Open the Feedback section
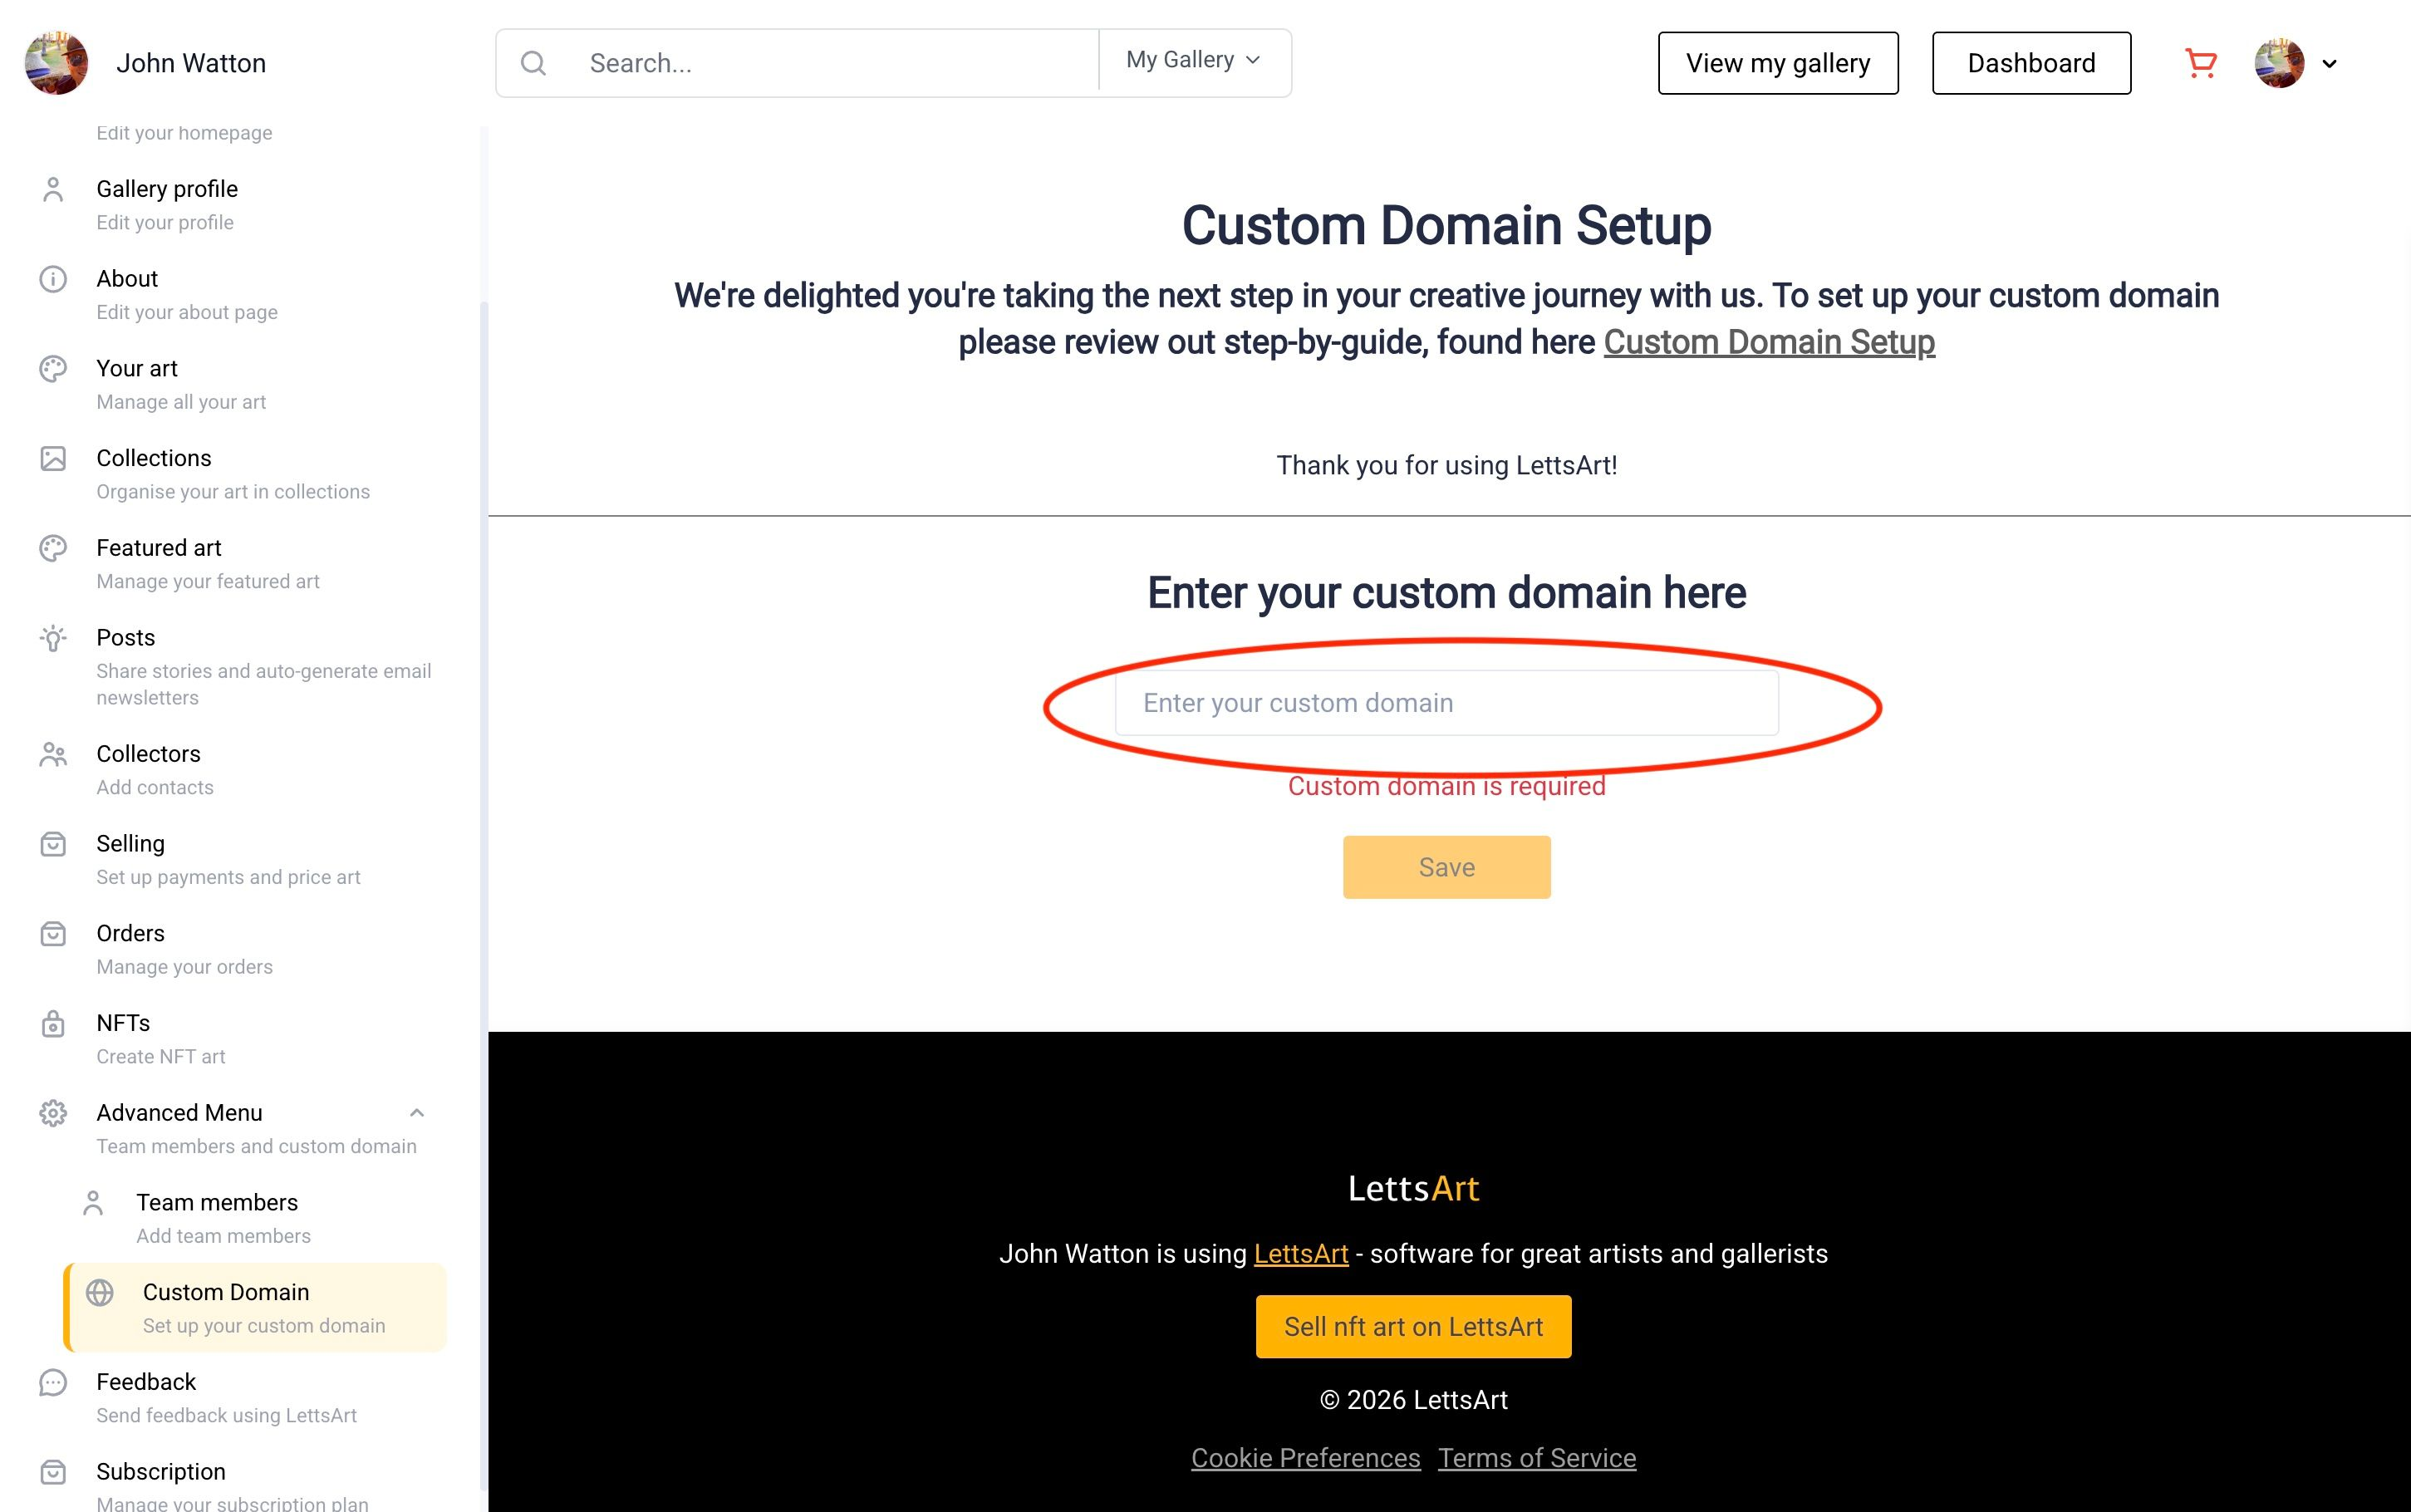The image size is (2411, 1512). 145,1381
